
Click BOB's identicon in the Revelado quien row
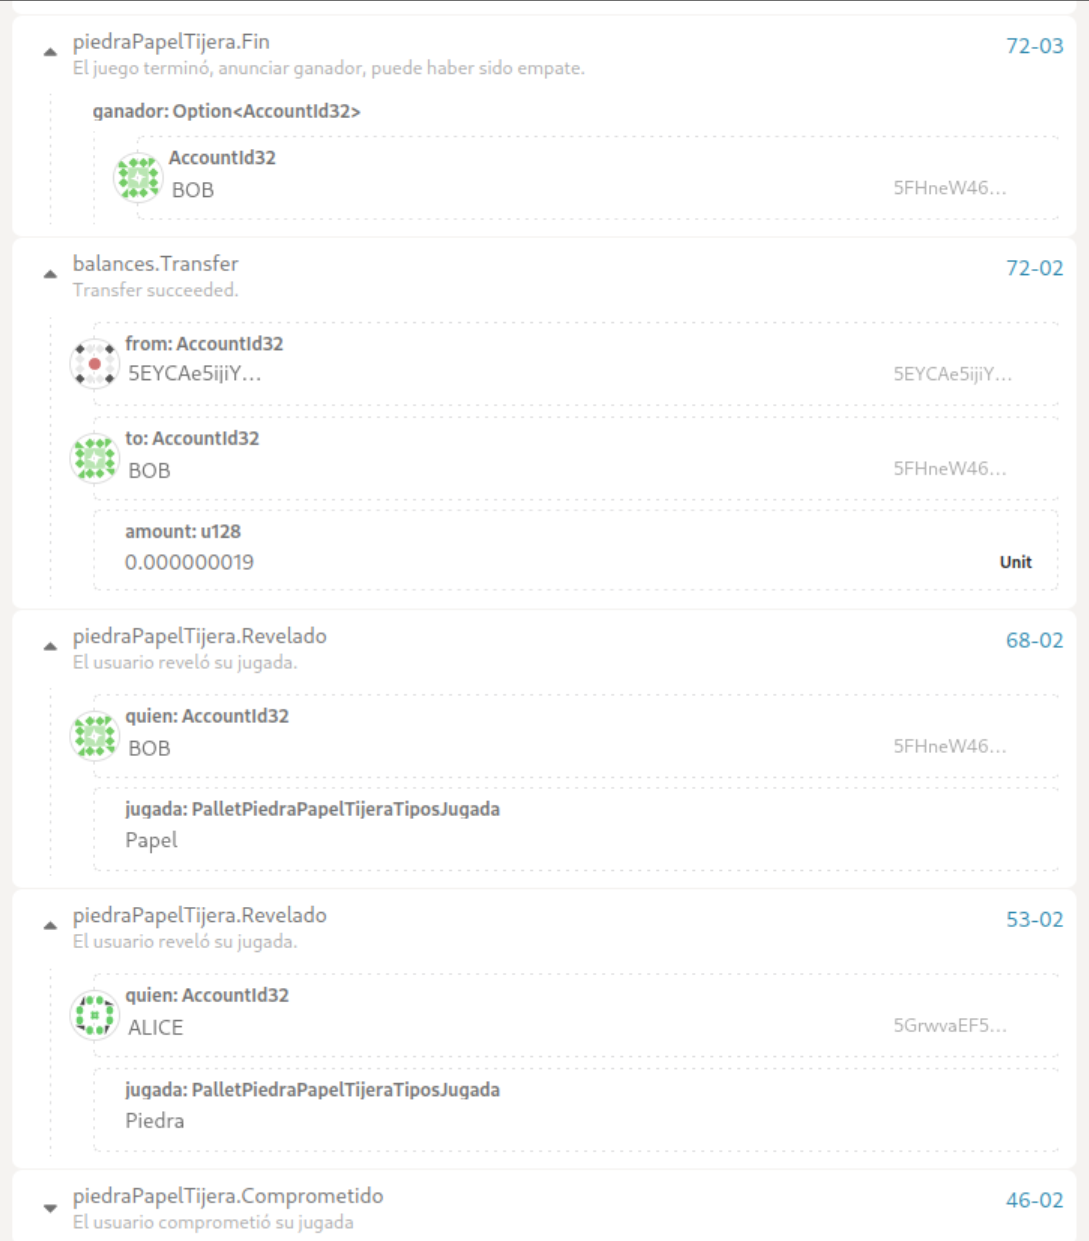94,737
